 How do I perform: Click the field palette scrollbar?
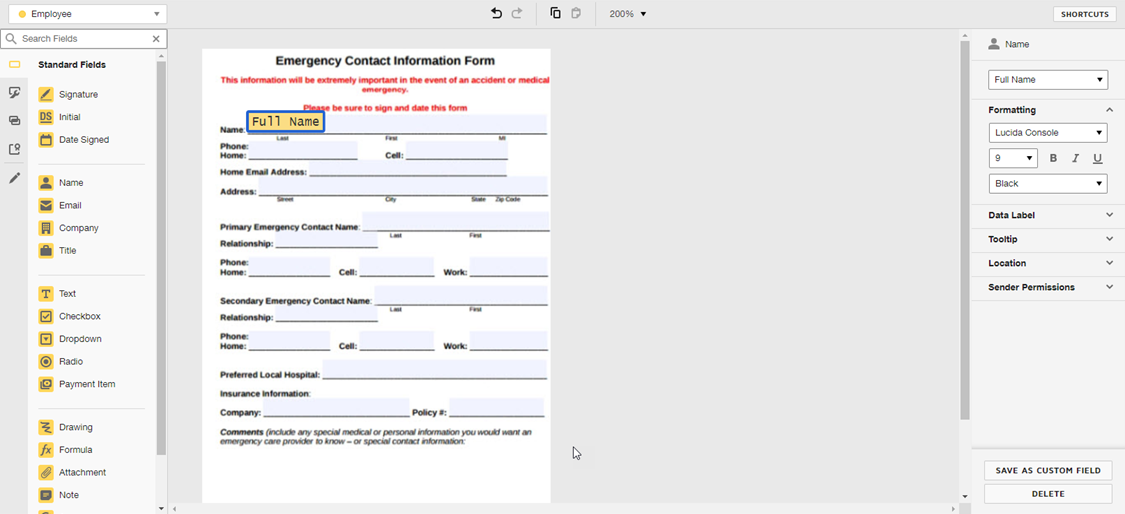tap(161, 258)
